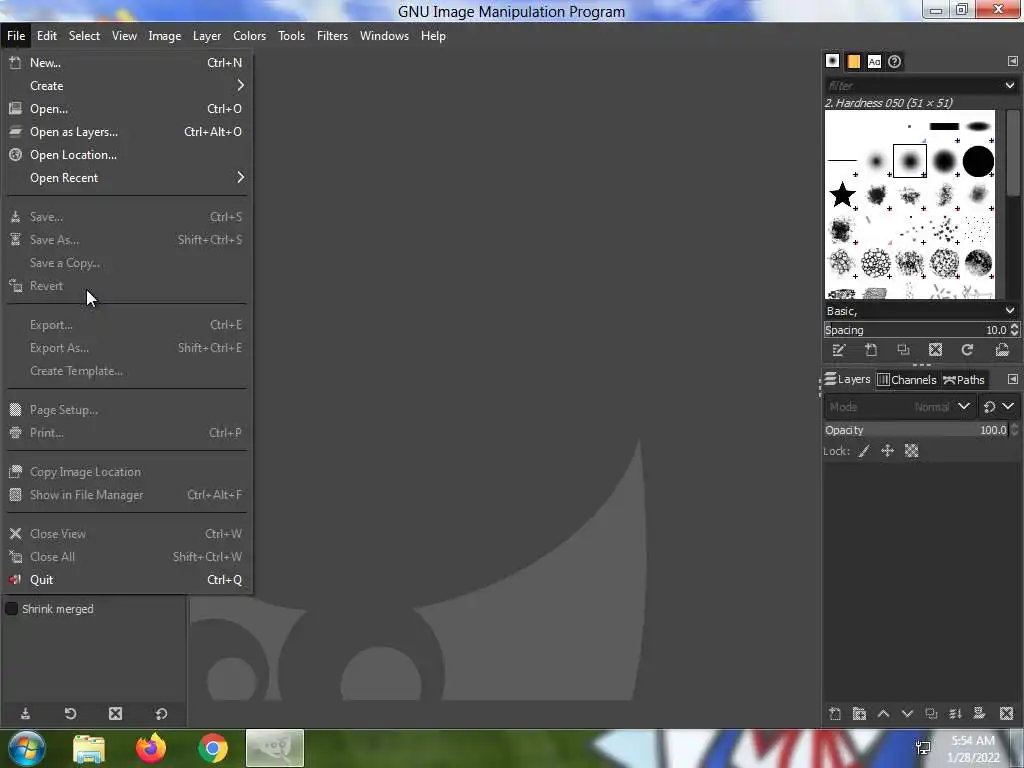
Task: Open the layer Mode dropdown
Action: [900, 406]
